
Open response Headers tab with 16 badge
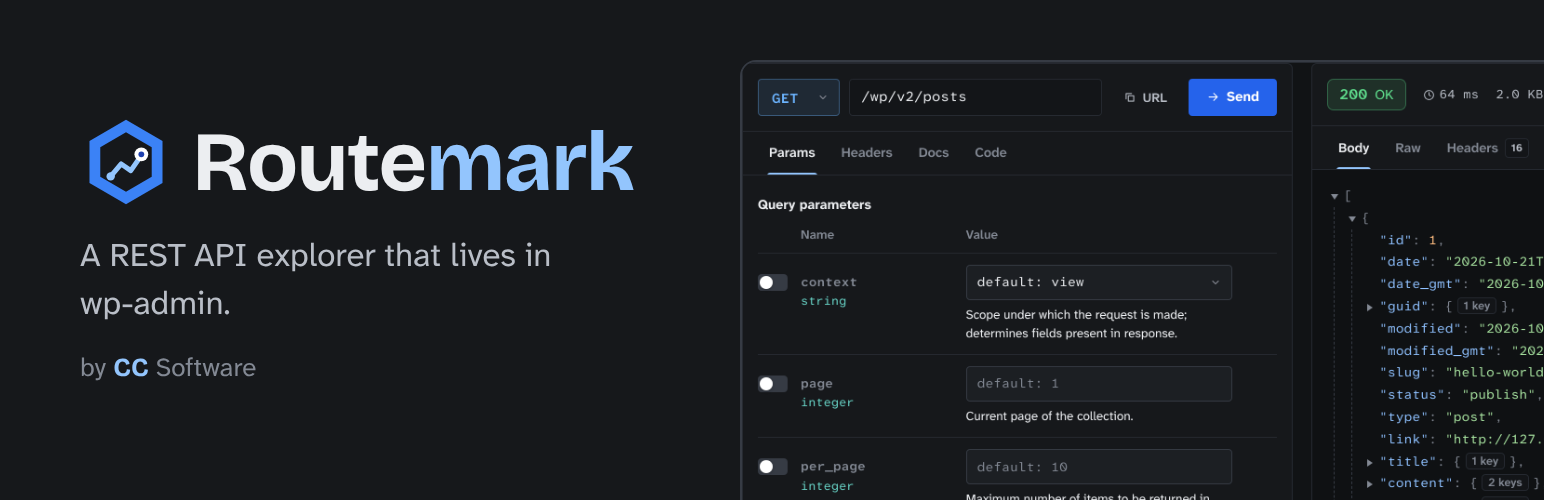[1487, 148]
